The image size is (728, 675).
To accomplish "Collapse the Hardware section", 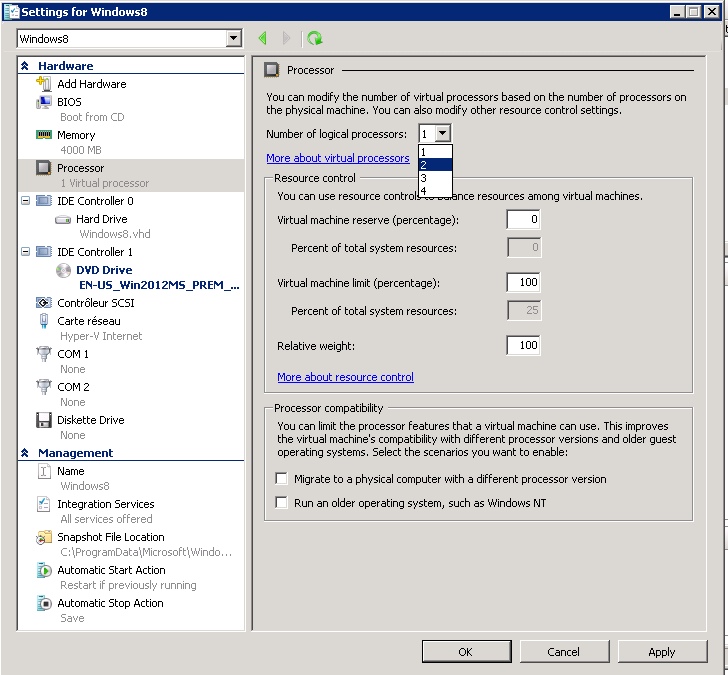I will pyautogui.click(x=25, y=66).
